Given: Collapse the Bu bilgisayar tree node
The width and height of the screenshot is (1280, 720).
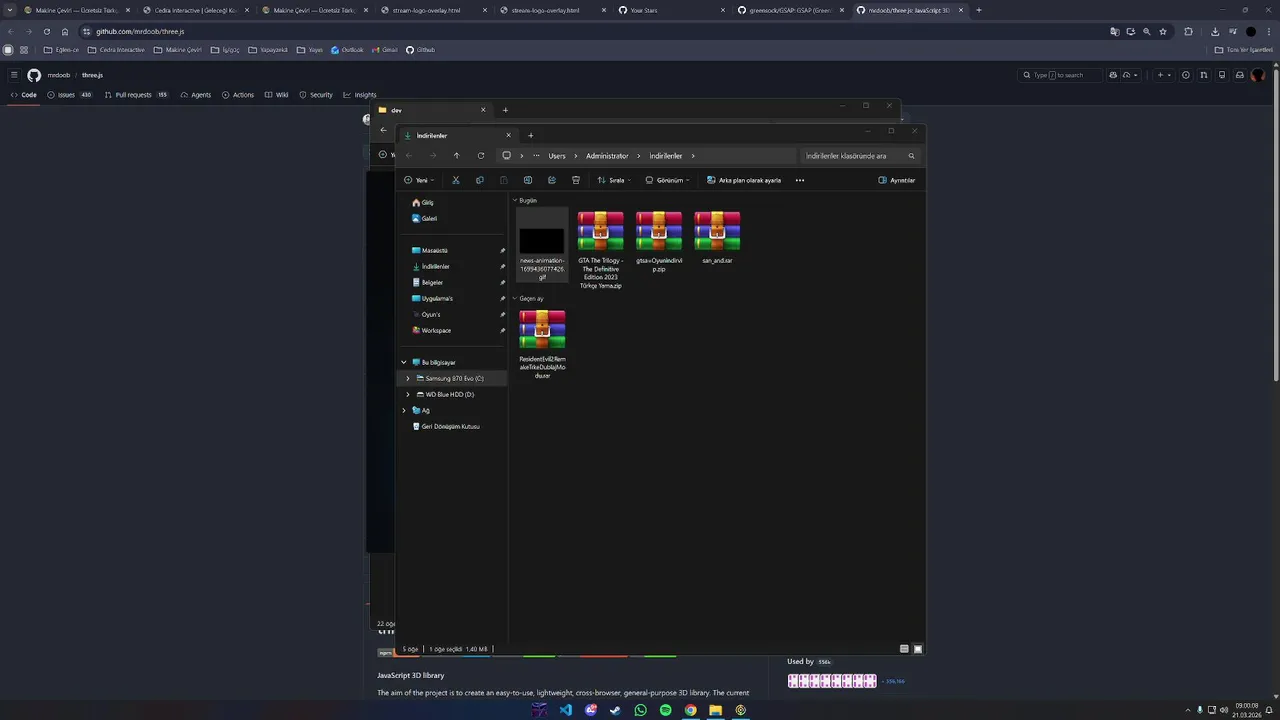Looking at the screenshot, I should click(x=404, y=362).
